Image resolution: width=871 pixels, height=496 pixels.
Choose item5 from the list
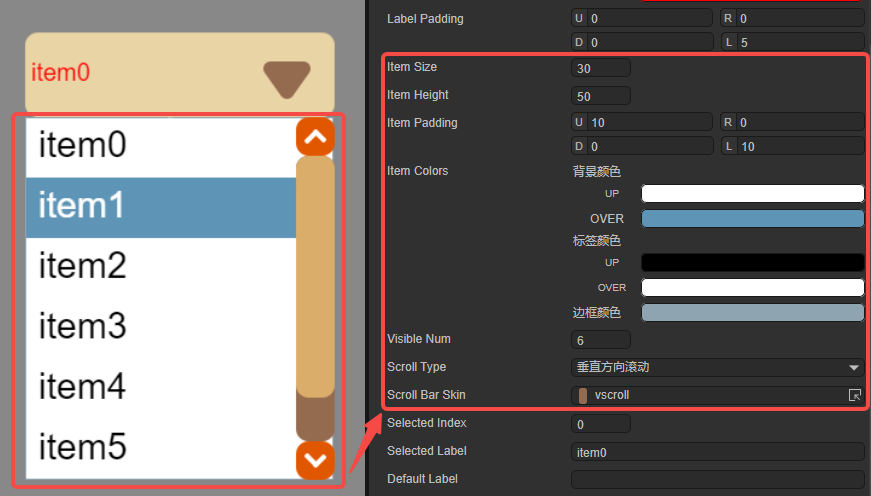(x=160, y=447)
